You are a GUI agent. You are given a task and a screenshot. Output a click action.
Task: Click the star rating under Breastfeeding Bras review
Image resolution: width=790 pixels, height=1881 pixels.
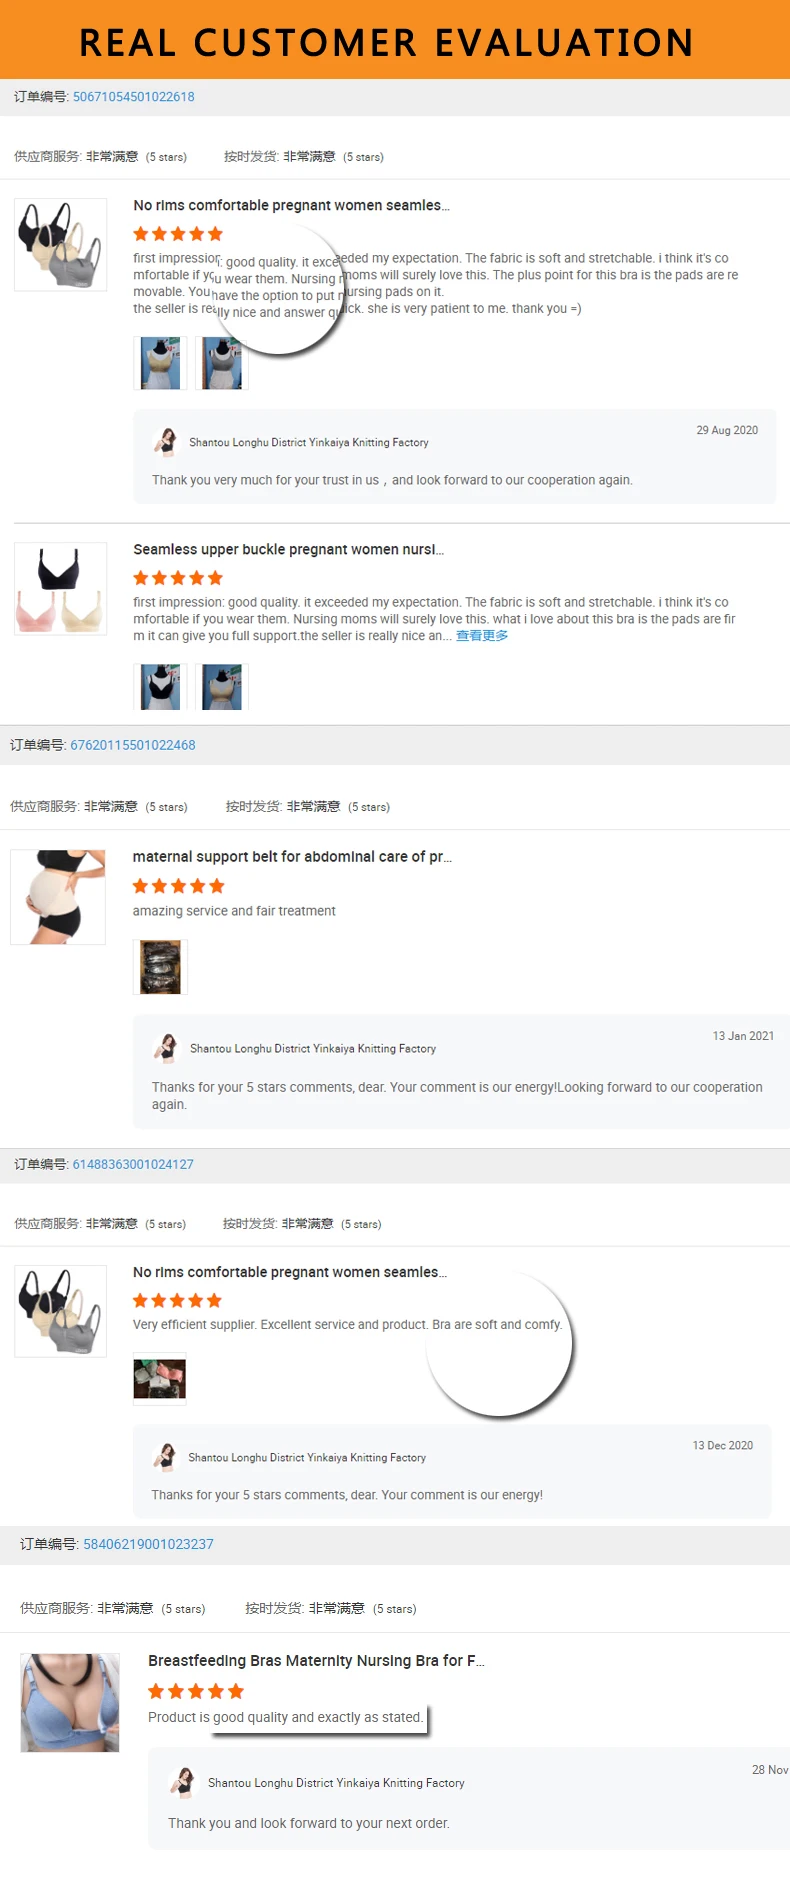pos(196,1691)
